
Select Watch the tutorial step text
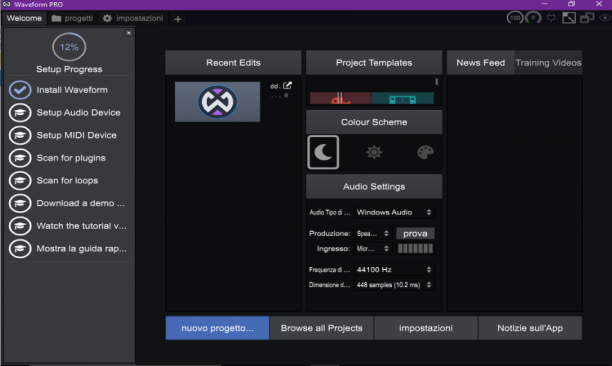82,226
